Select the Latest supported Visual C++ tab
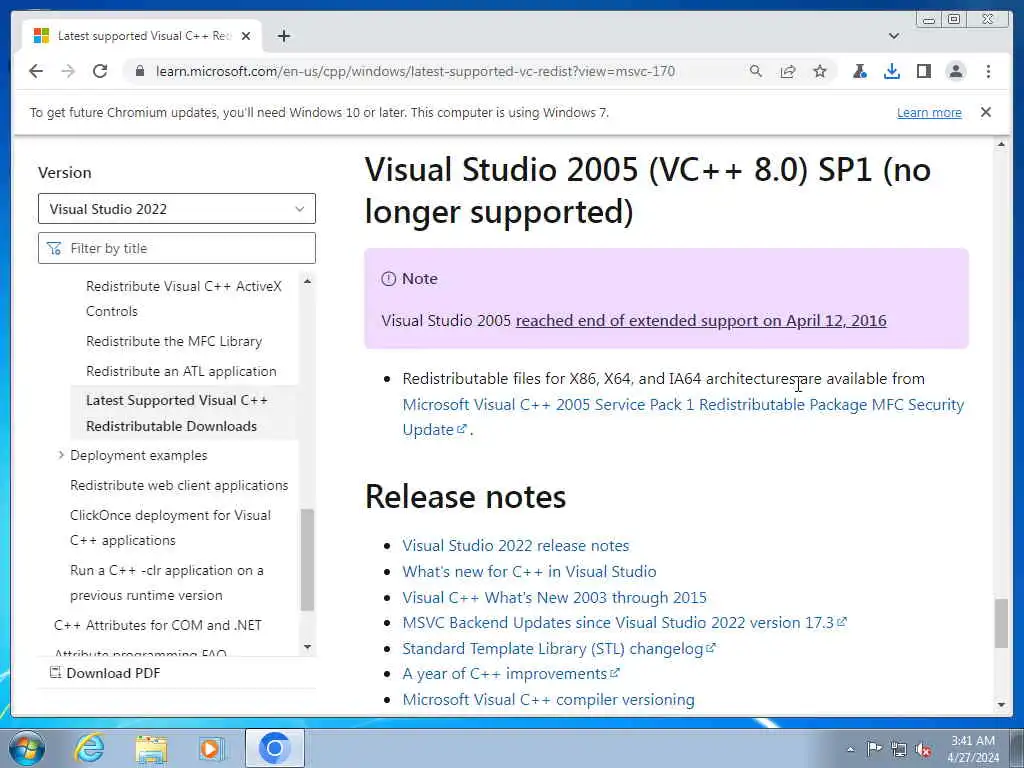 pyautogui.click(x=142, y=36)
